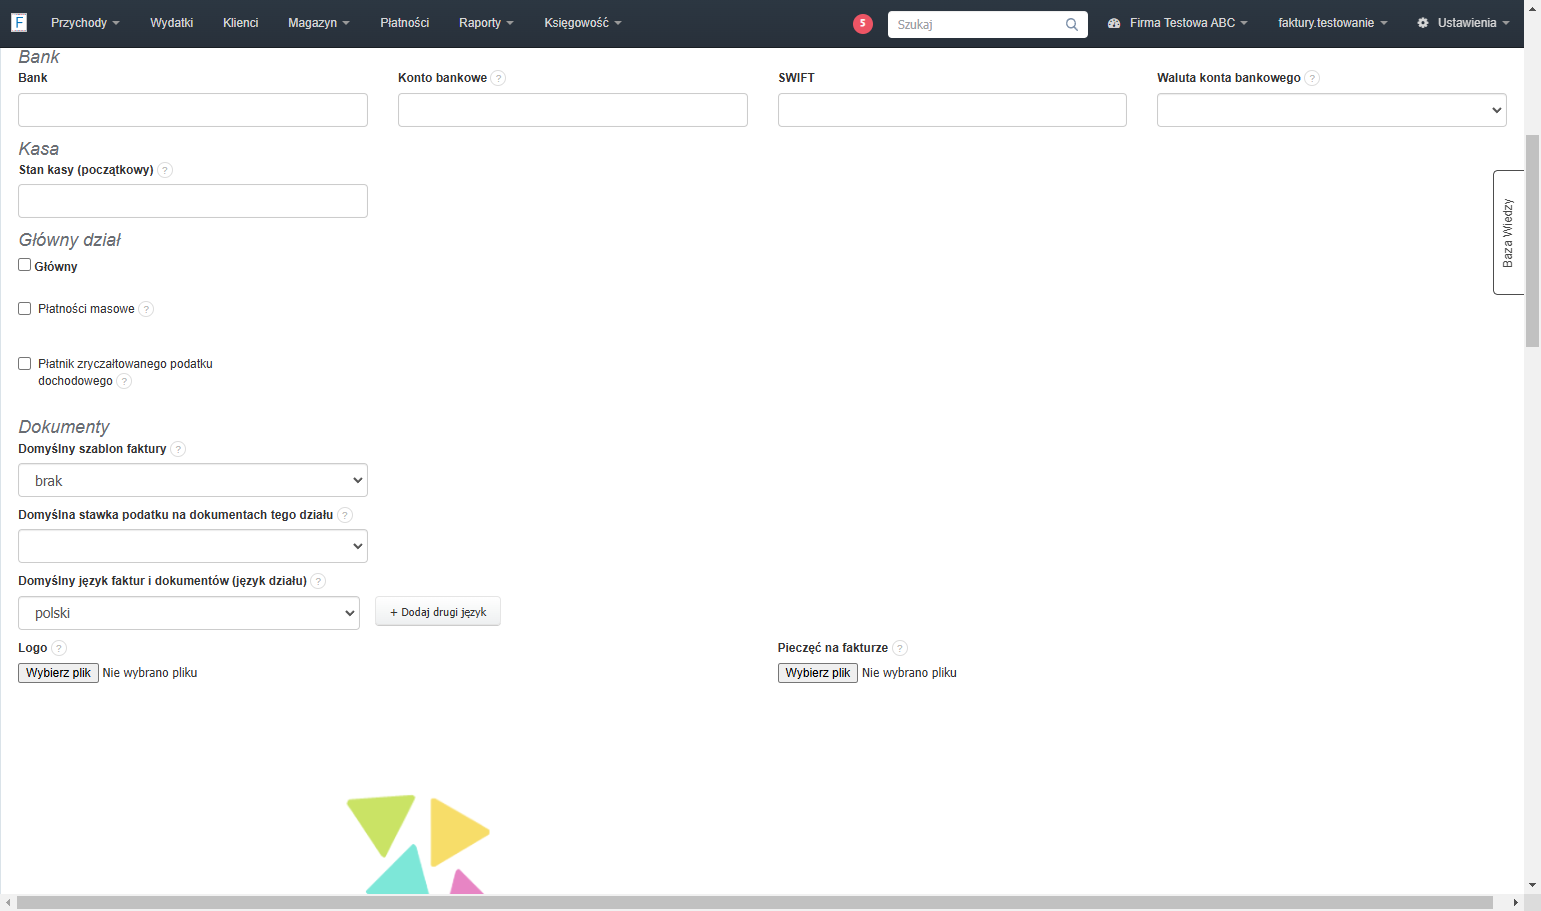Click into the SWIFT input field
The width and height of the screenshot is (1541, 911).
click(x=952, y=110)
